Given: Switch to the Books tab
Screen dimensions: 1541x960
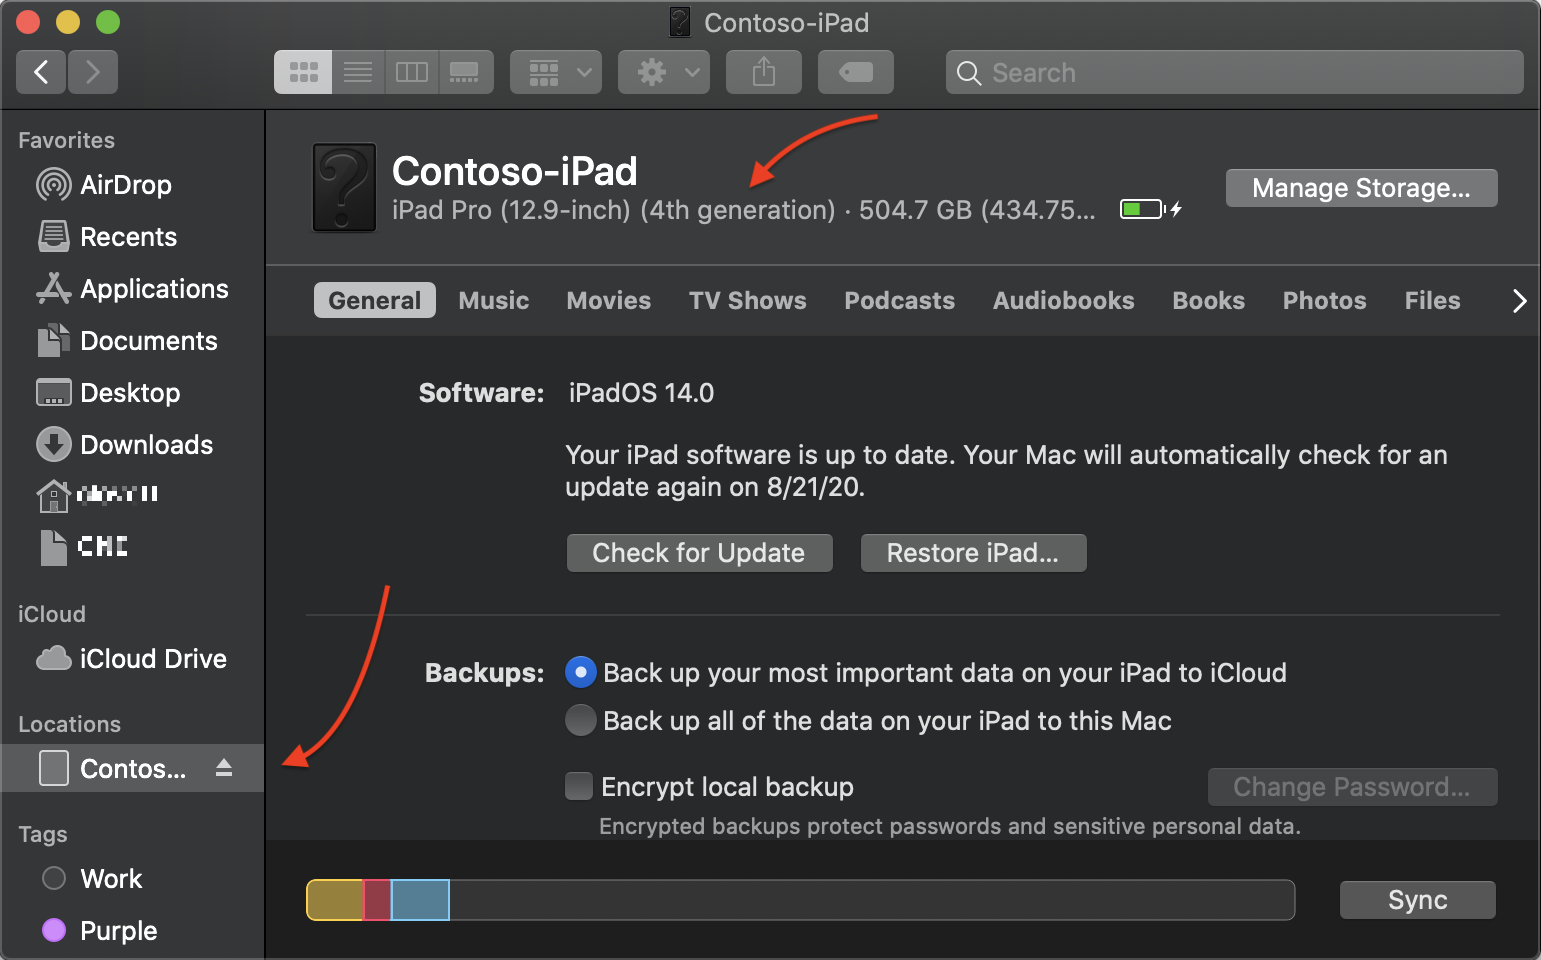Looking at the screenshot, I should point(1208,300).
